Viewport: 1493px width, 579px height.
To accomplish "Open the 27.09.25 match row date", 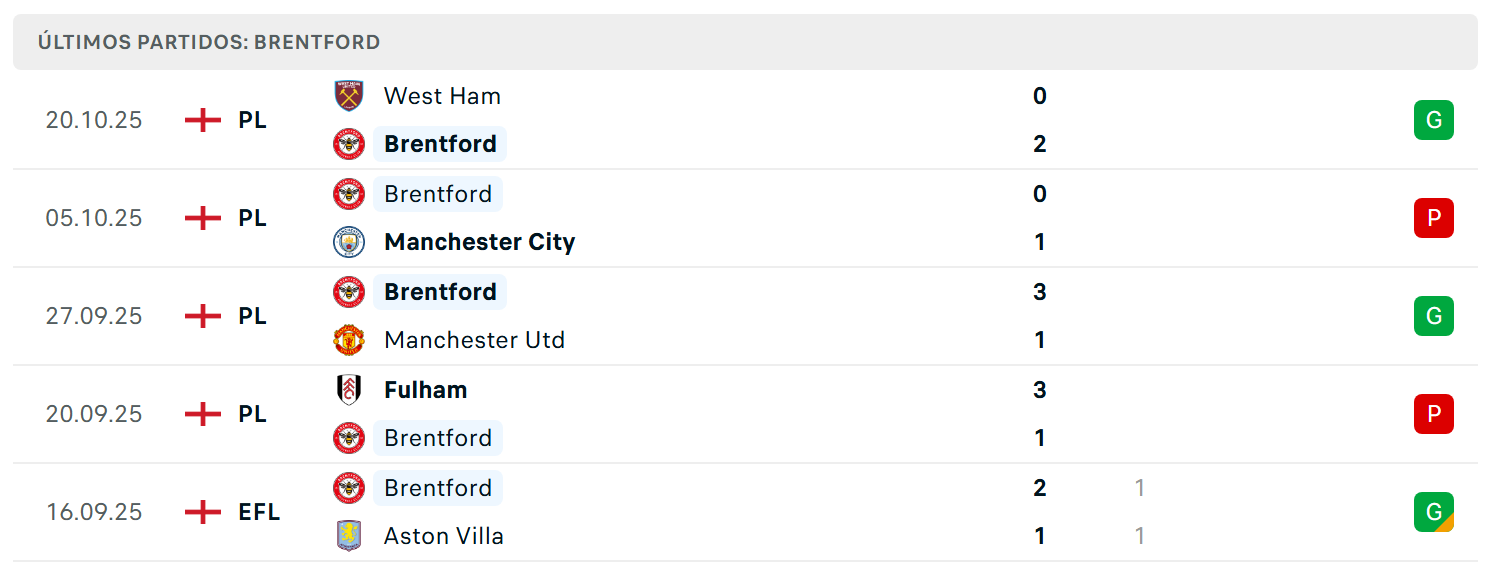I will (x=94, y=316).
